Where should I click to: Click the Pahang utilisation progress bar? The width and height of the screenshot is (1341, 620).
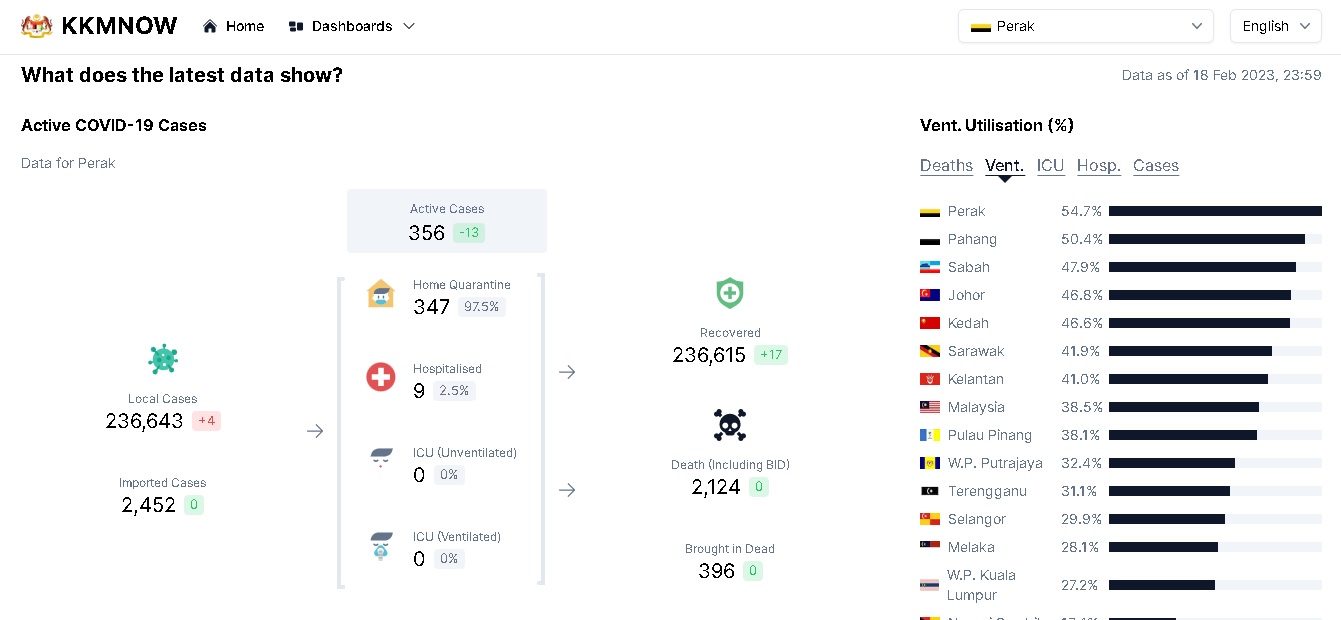coord(1214,239)
